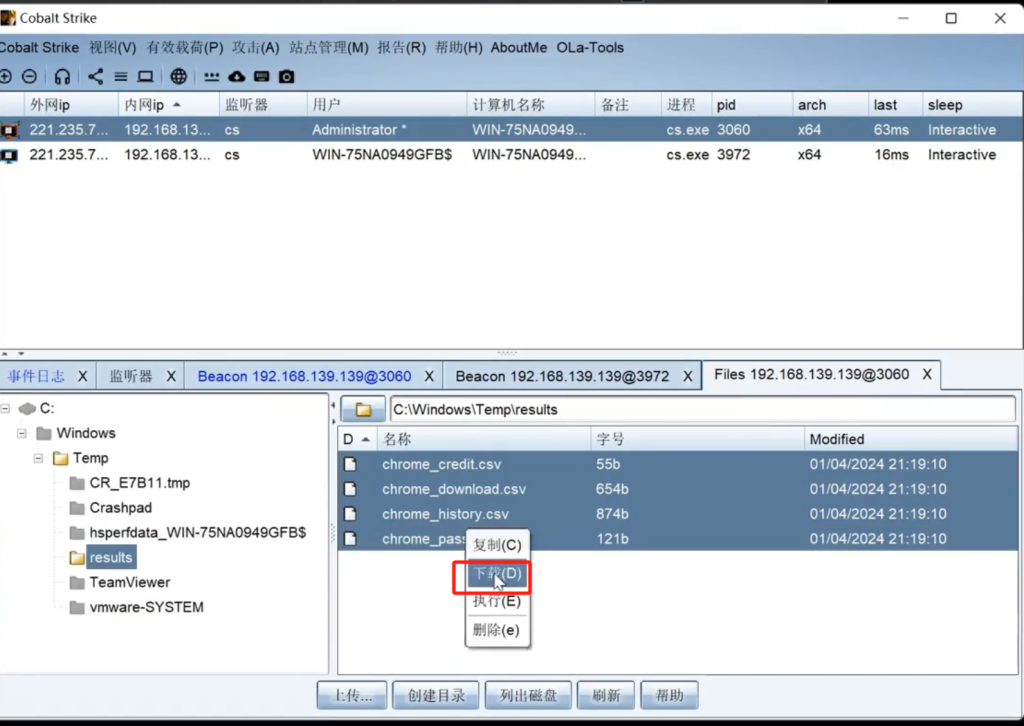This screenshot has height=726, width=1024.
Task: Collapse the Temp tree node
Action: [39, 458]
